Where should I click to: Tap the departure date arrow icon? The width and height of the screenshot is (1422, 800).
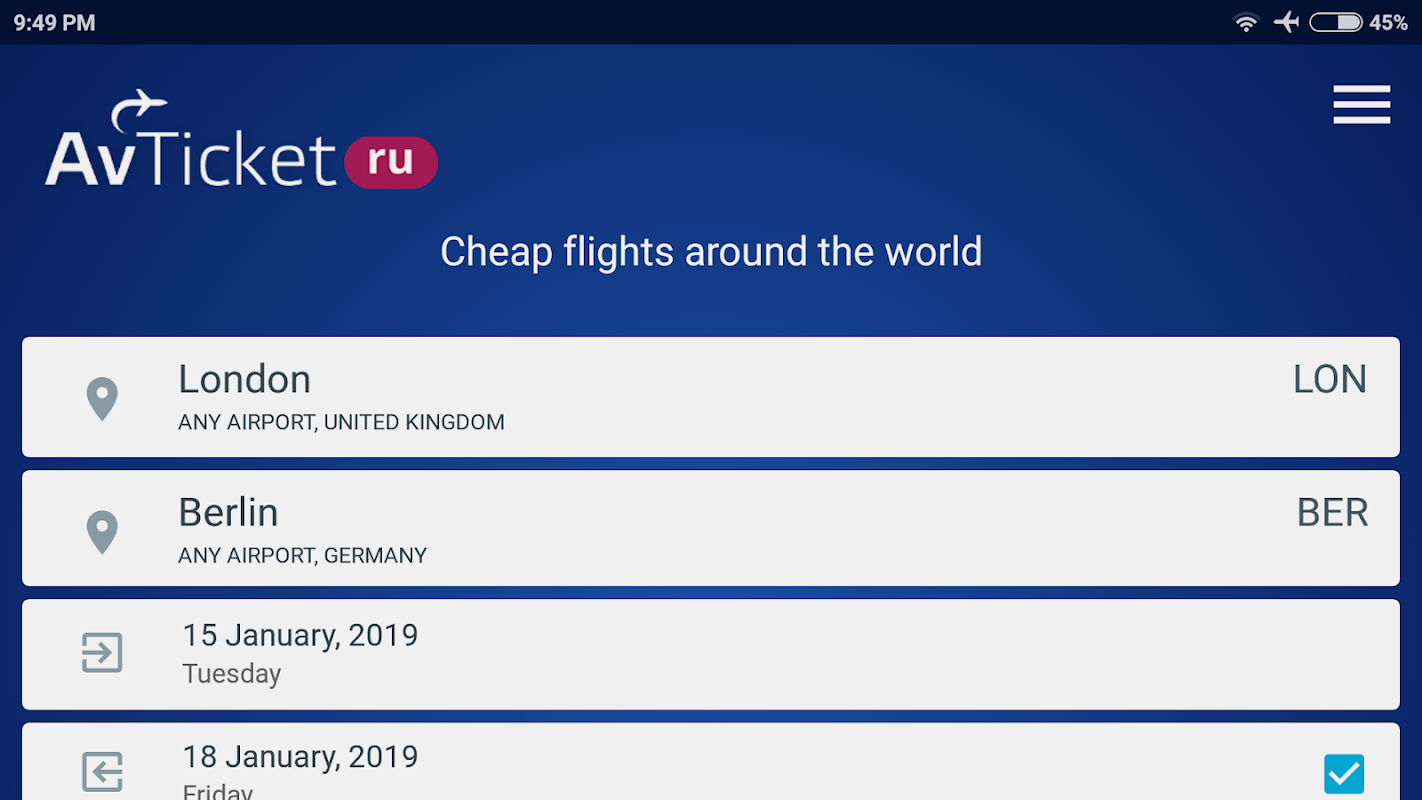[102, 653]
